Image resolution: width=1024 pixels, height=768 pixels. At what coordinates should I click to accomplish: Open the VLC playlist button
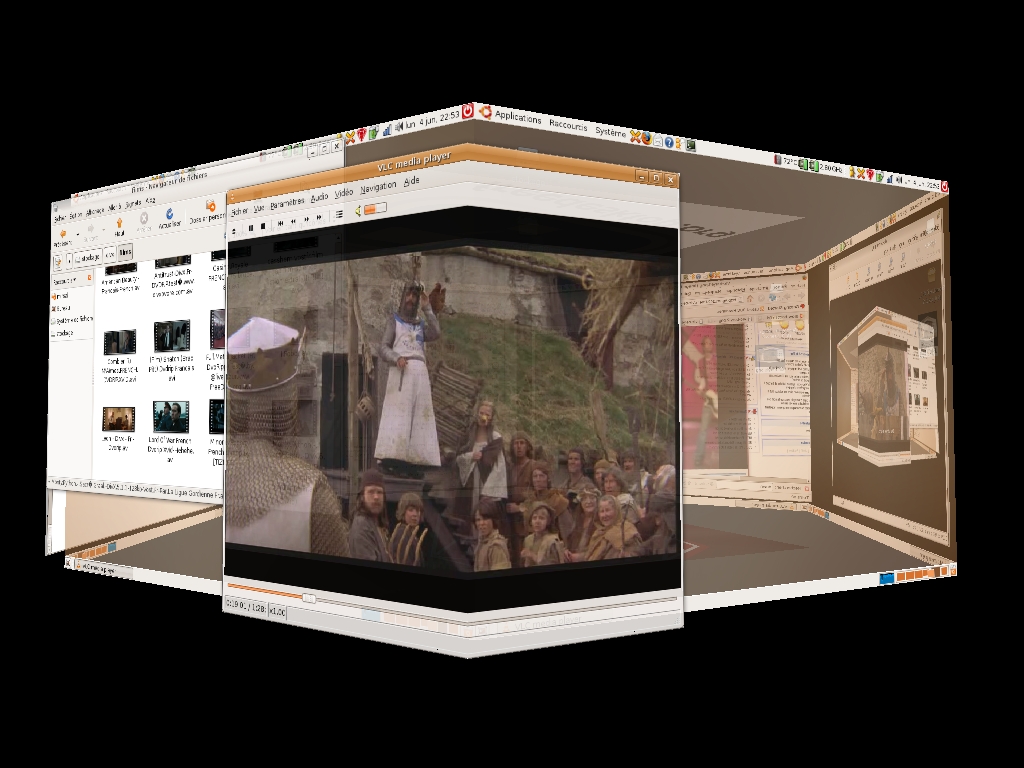click(340, 214)
